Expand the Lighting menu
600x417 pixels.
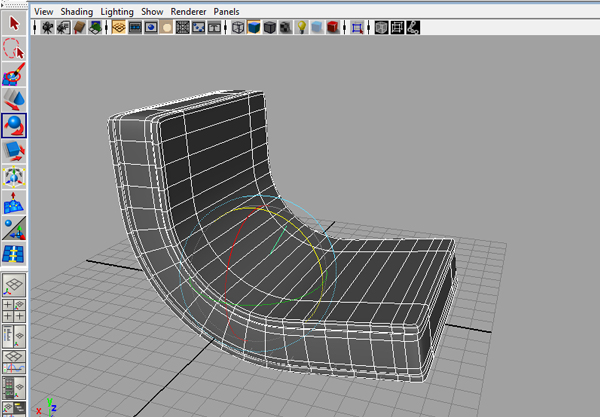[x=116, y=10]
